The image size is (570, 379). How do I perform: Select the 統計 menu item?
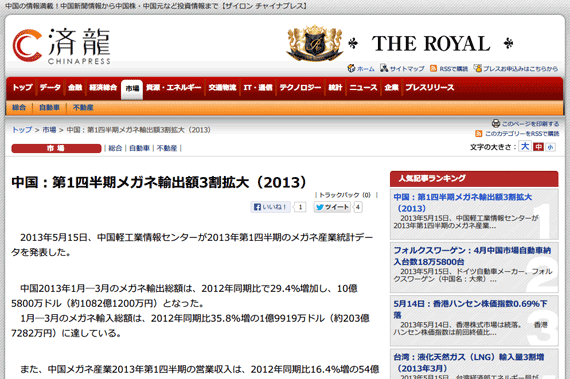pyautogui.click(x=335, y=88)
